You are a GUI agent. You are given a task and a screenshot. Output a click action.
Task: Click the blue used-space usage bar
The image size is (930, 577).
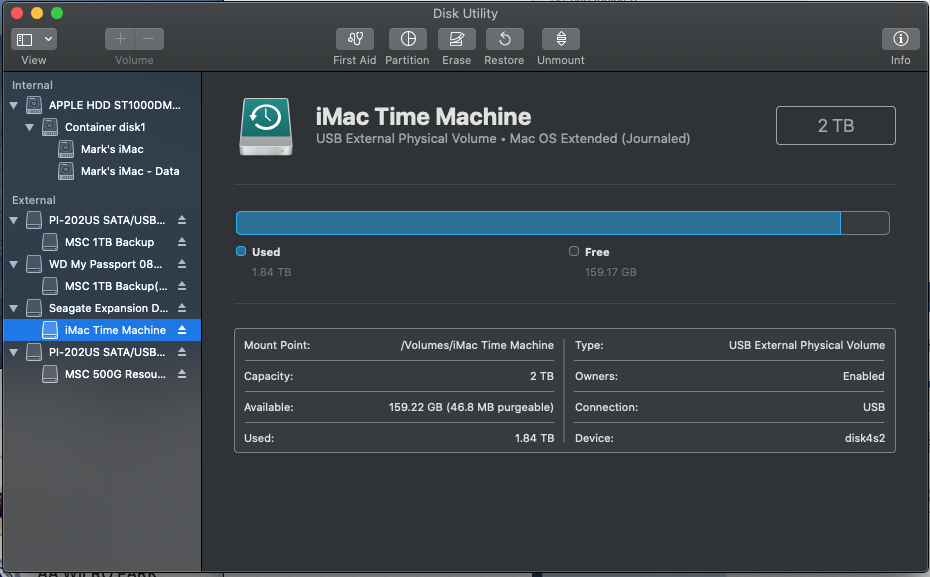[x=538, y=223]
